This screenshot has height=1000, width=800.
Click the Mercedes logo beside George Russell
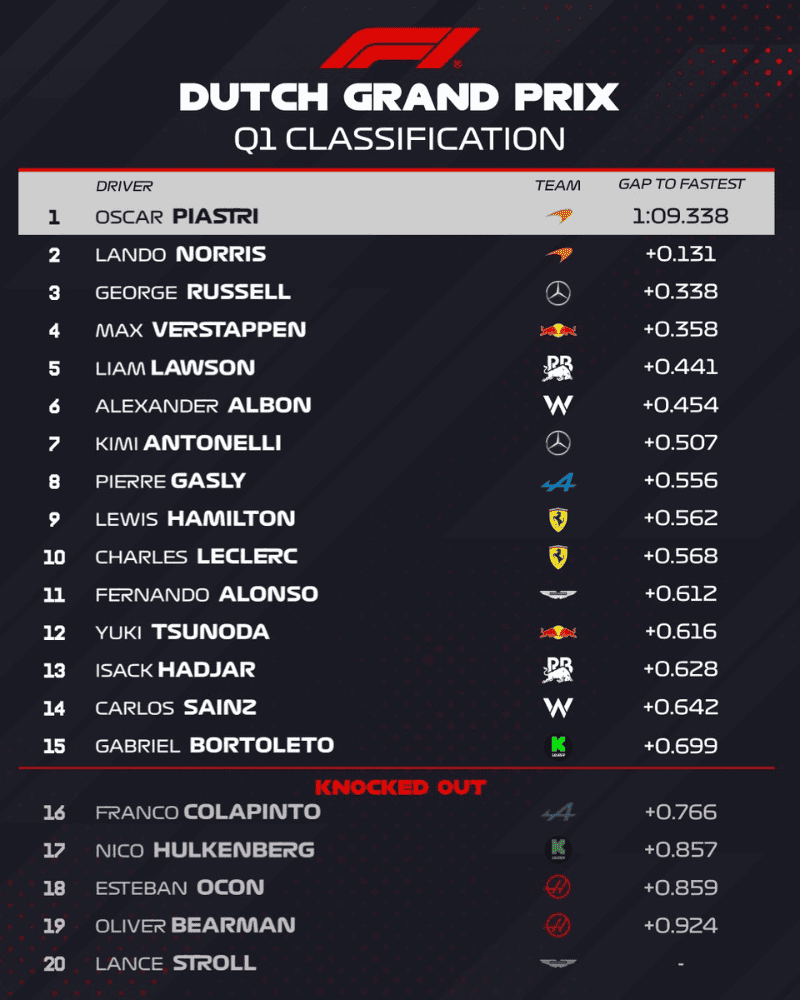point(558,292)
